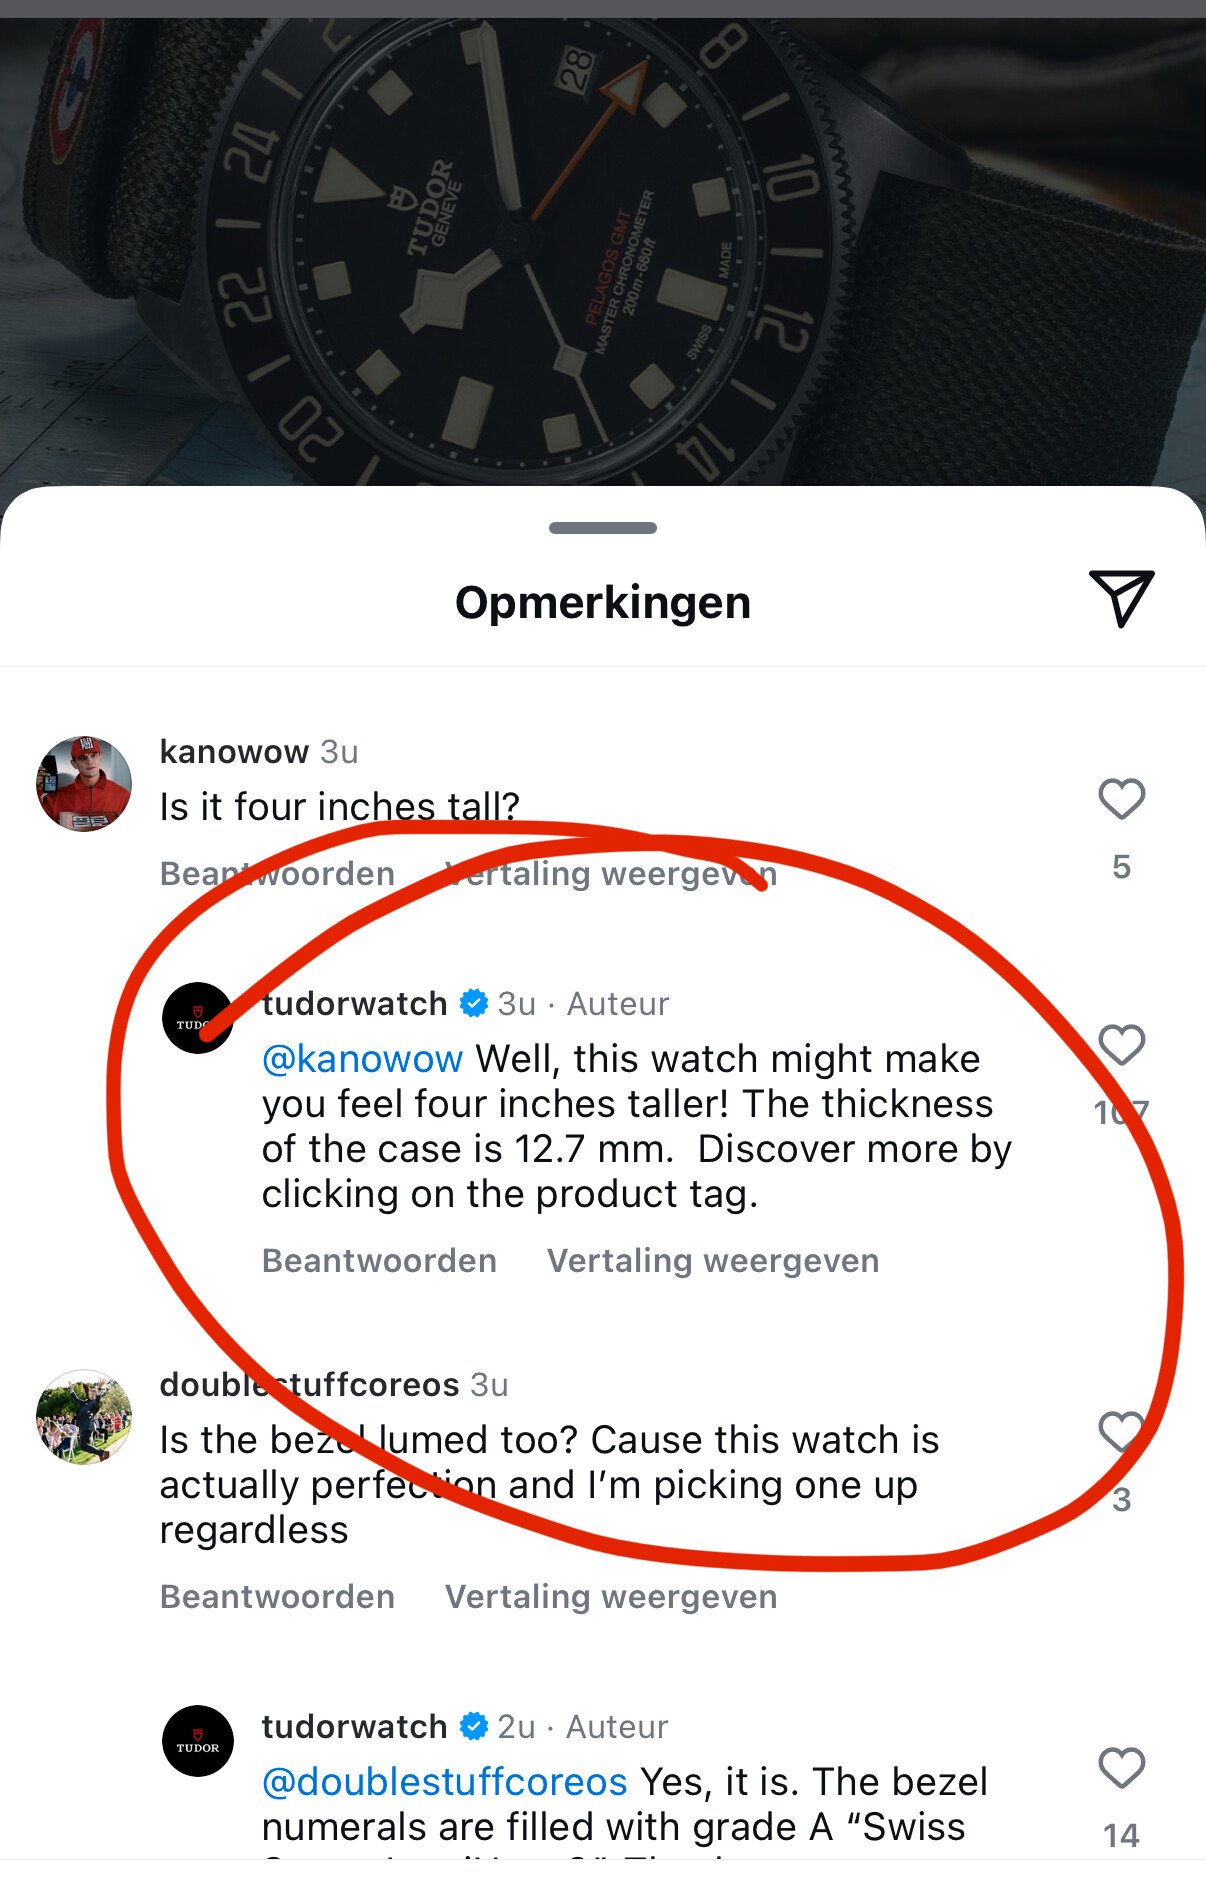Open tudorwatch avatar on second reply
The height and width of the screenshot is (1886, 1206).
[x=198, y=1741]
